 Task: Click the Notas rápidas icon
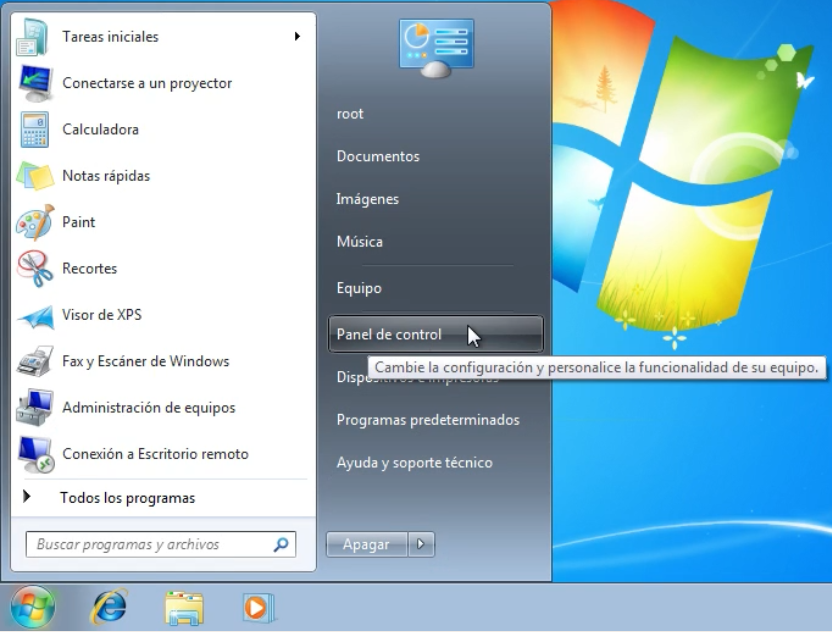[x=35, y=176]
